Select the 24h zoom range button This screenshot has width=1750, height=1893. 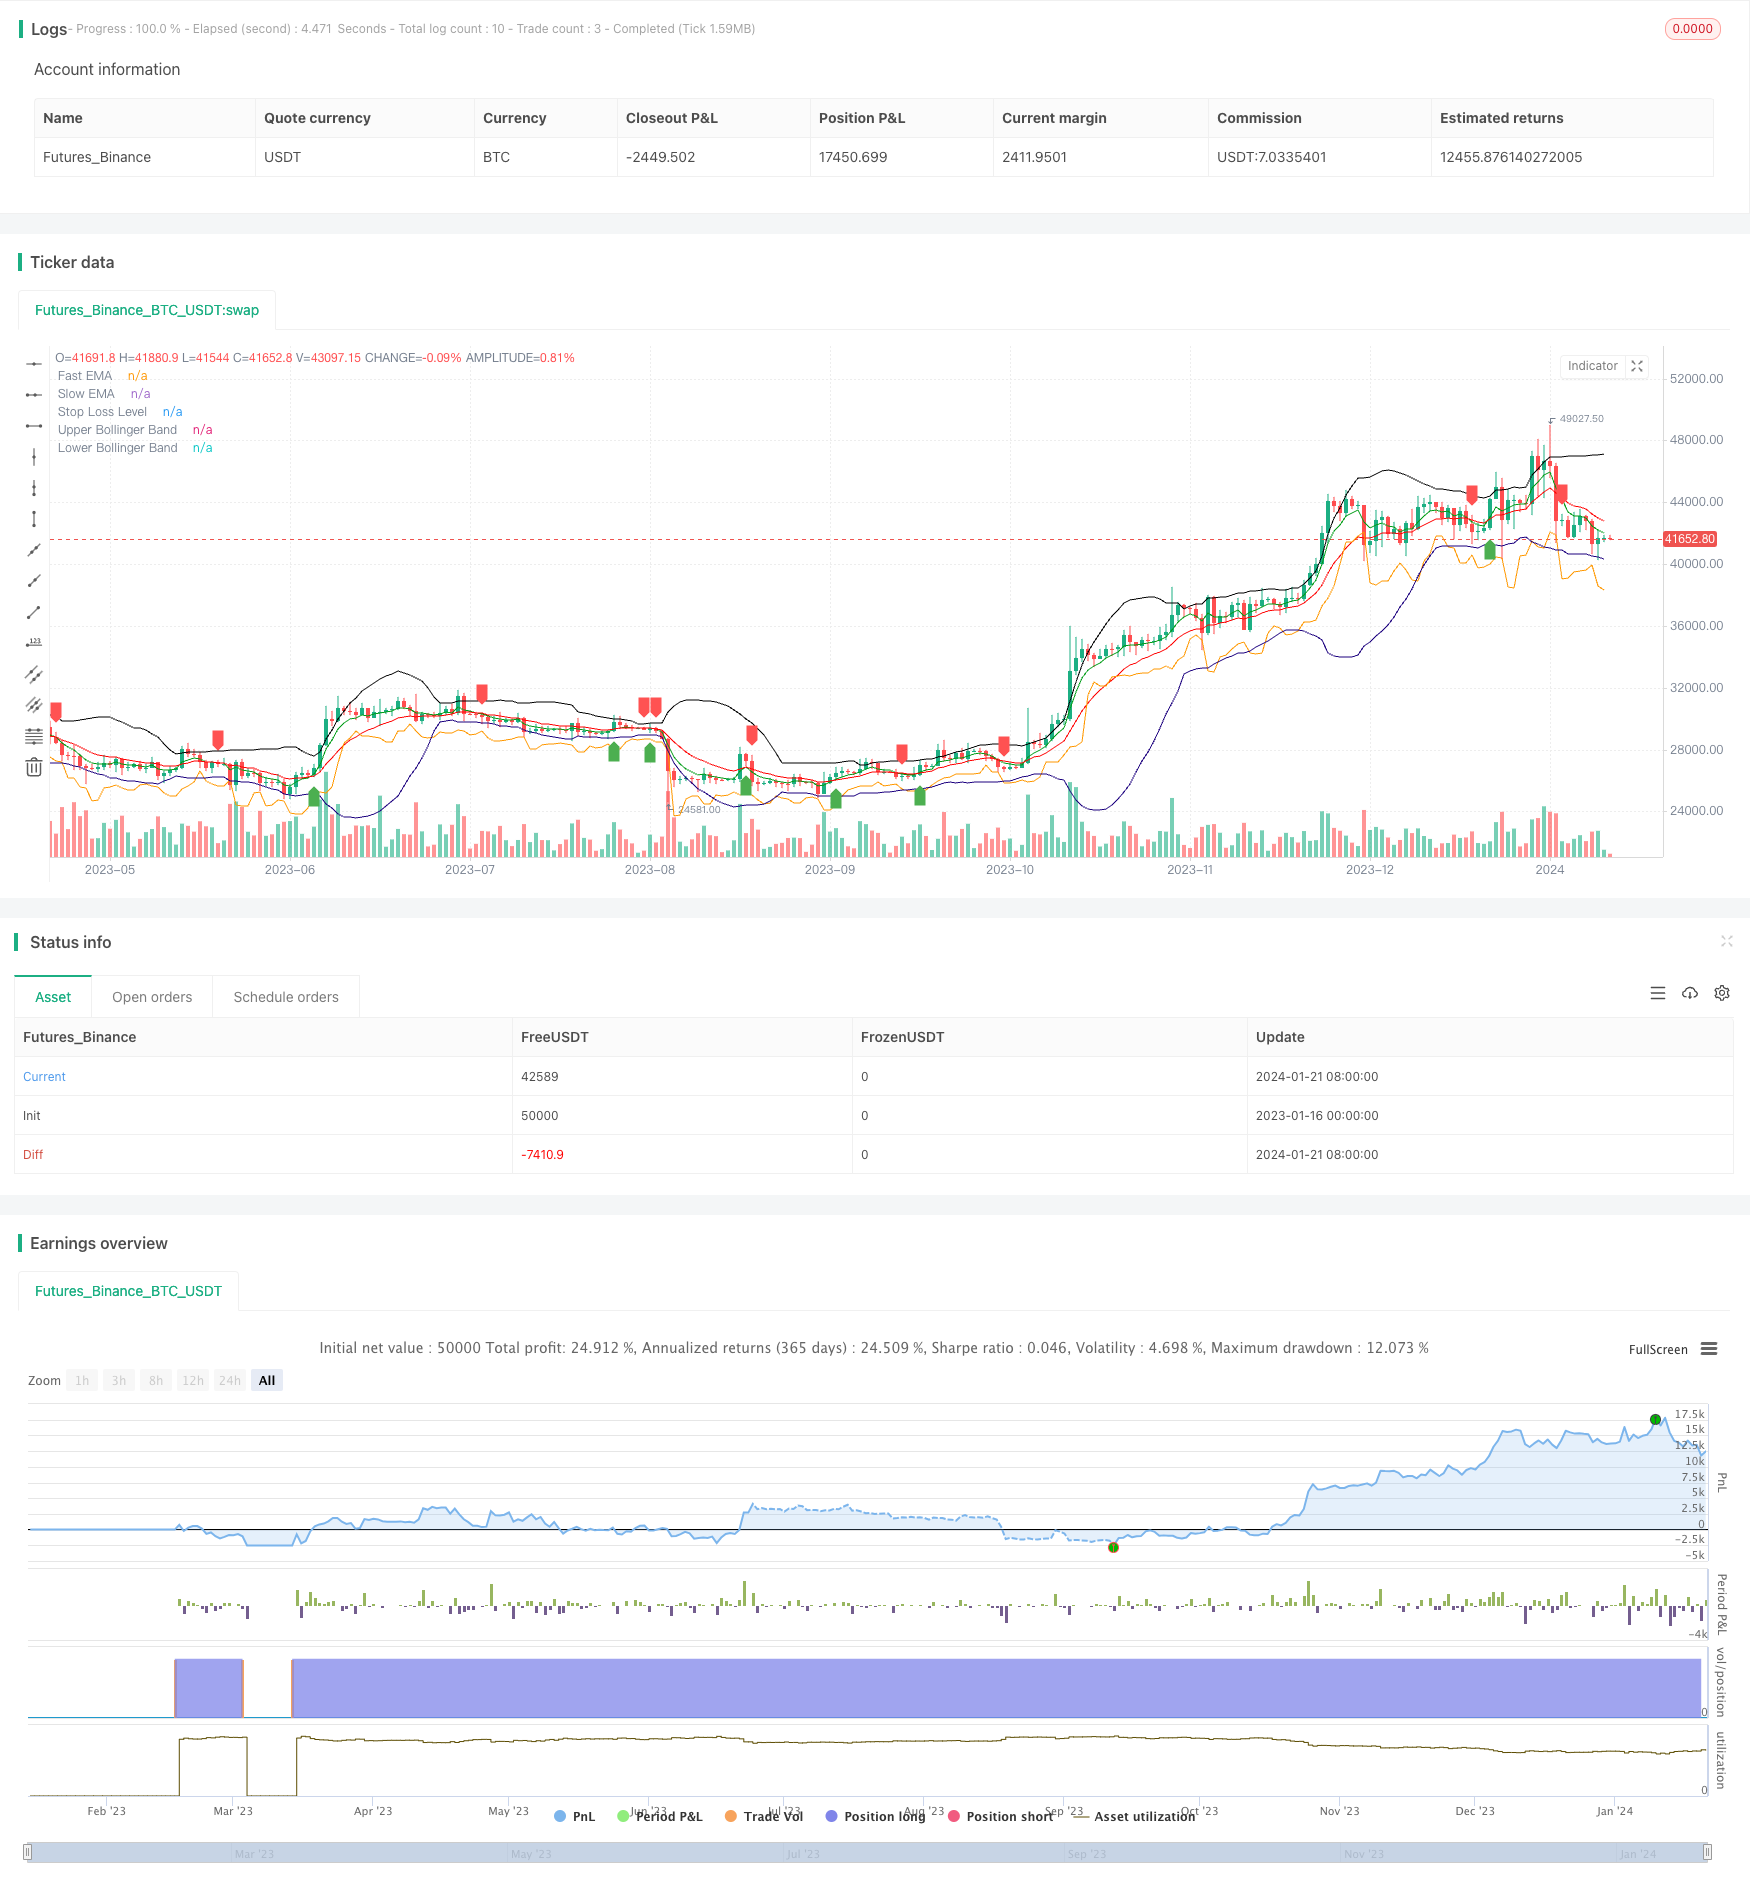tap(229, 1380)
